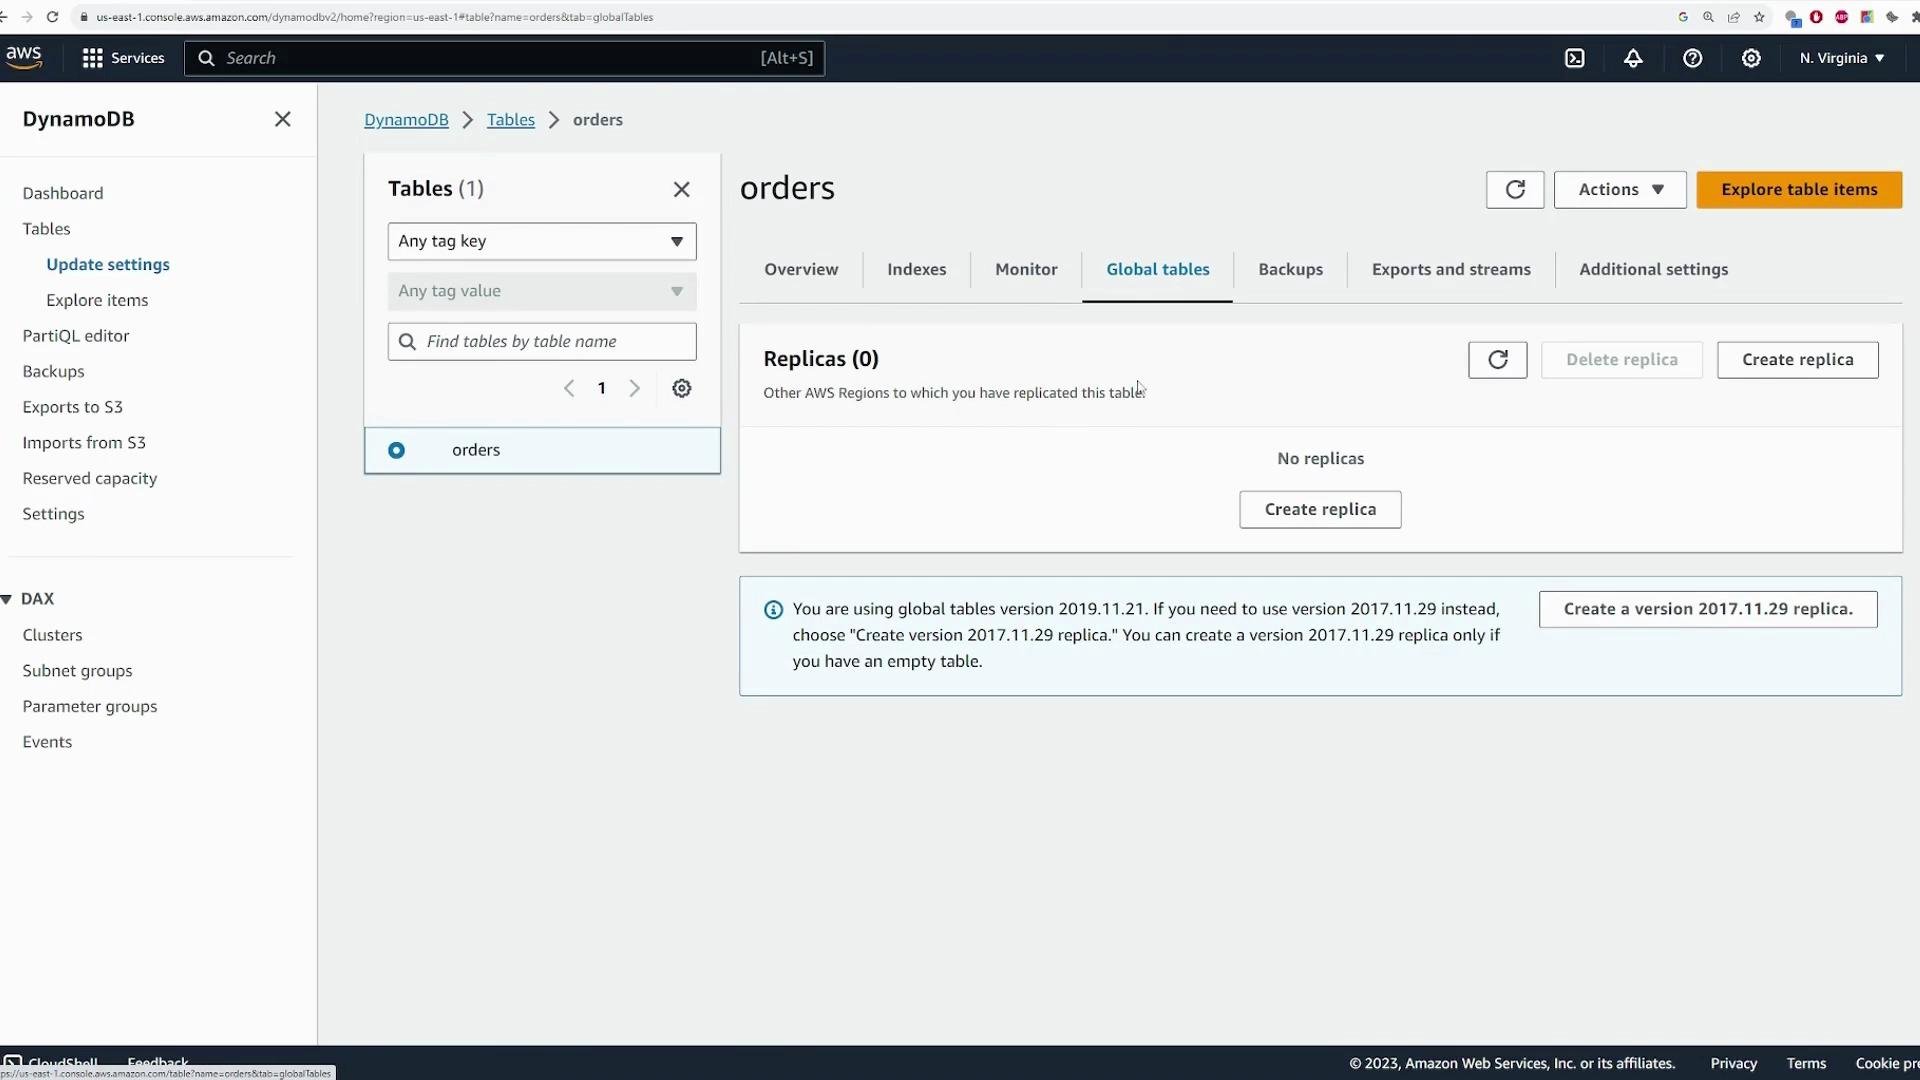Refresh the Replicas list
The image size is (1920, 1080).
tap(1498, 360)
